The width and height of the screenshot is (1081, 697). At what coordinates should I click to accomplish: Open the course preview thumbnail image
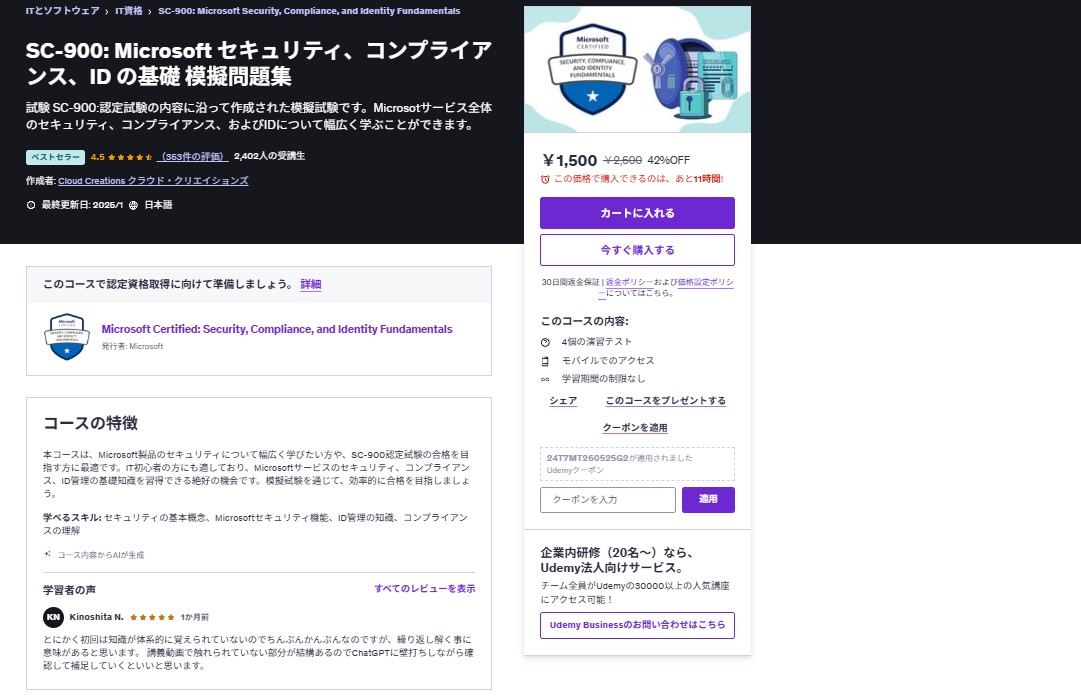click(x=637, y=70)
